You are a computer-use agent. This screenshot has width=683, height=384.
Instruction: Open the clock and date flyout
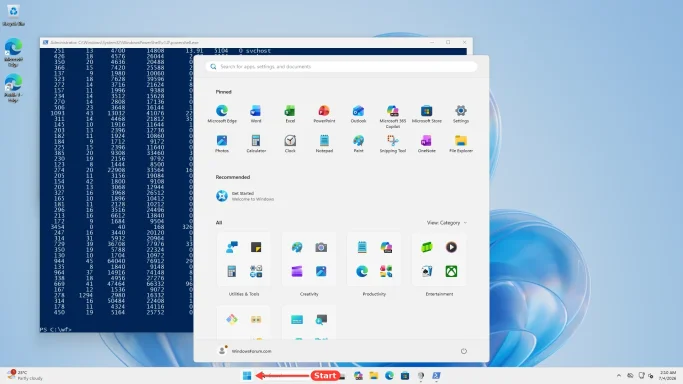[667, 375]
